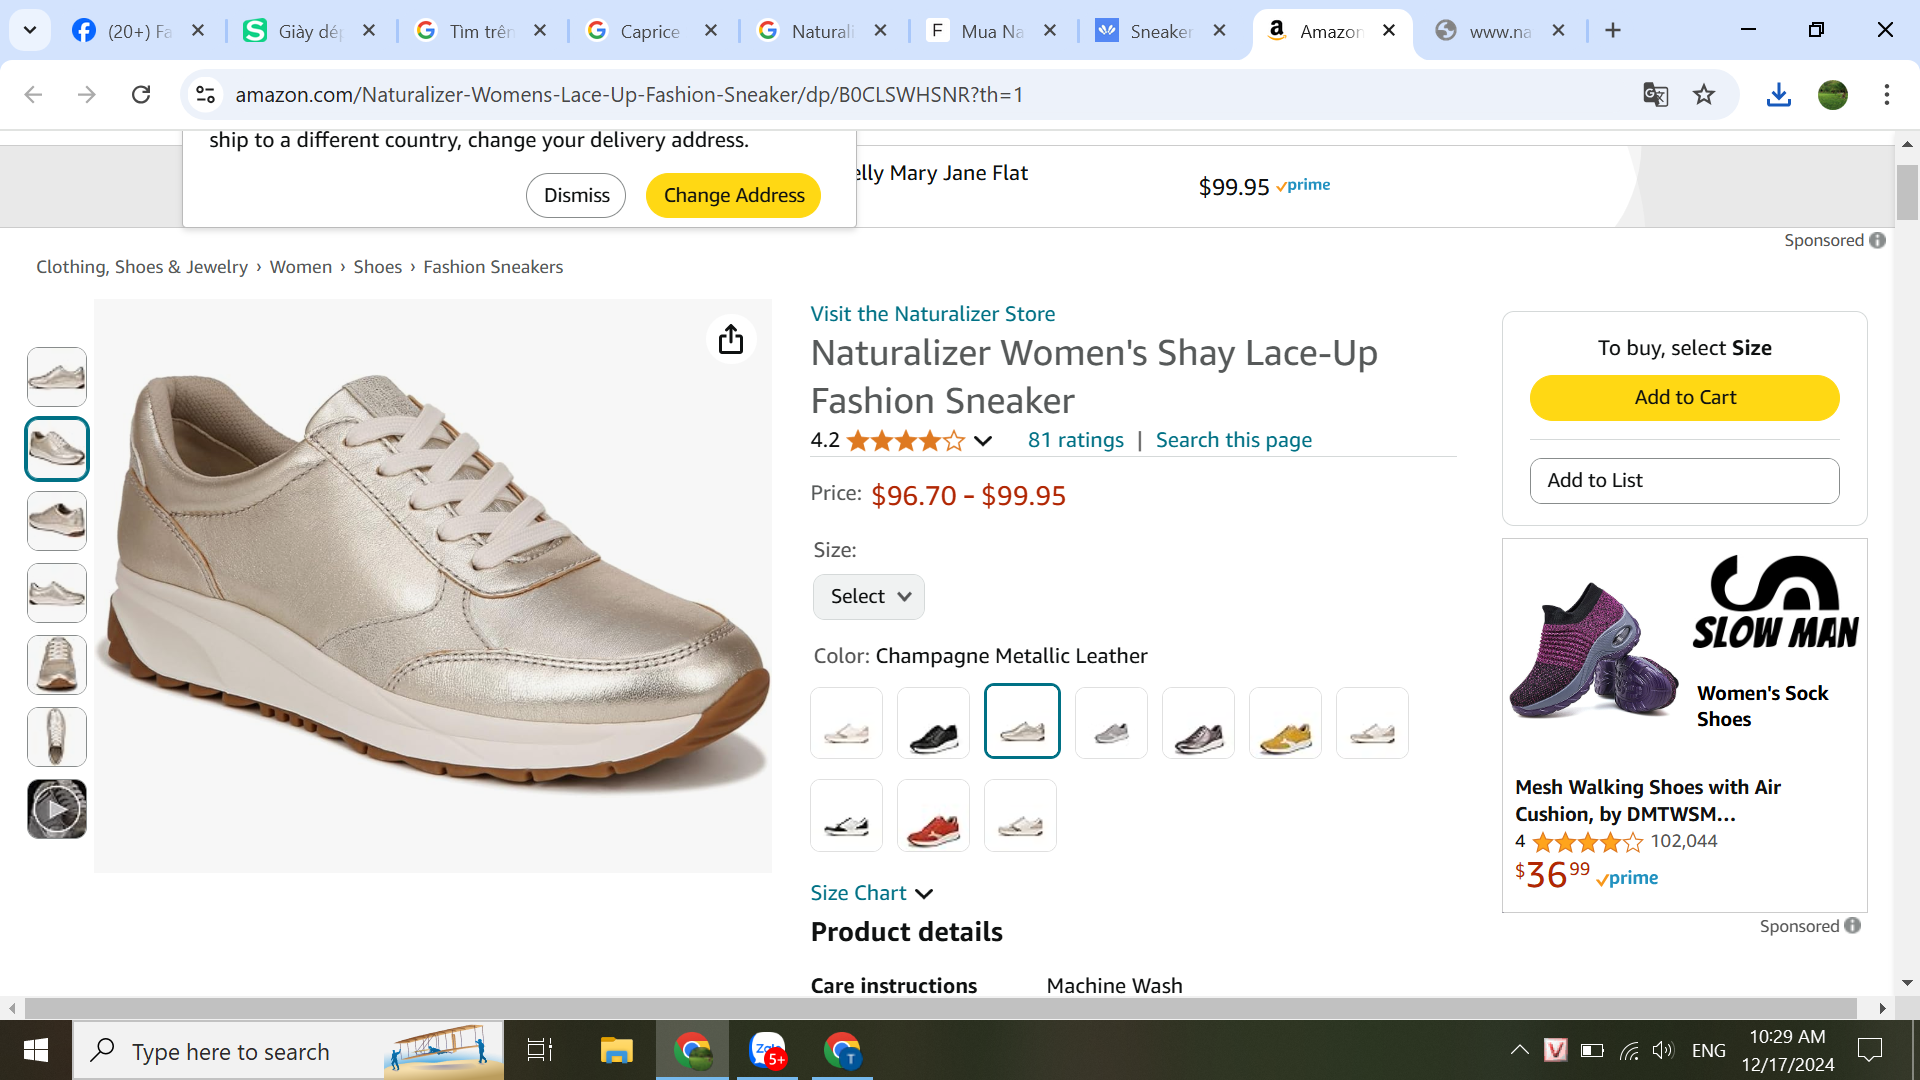Choose the yellow sneaker color swatch

(x=1285, y=723)
